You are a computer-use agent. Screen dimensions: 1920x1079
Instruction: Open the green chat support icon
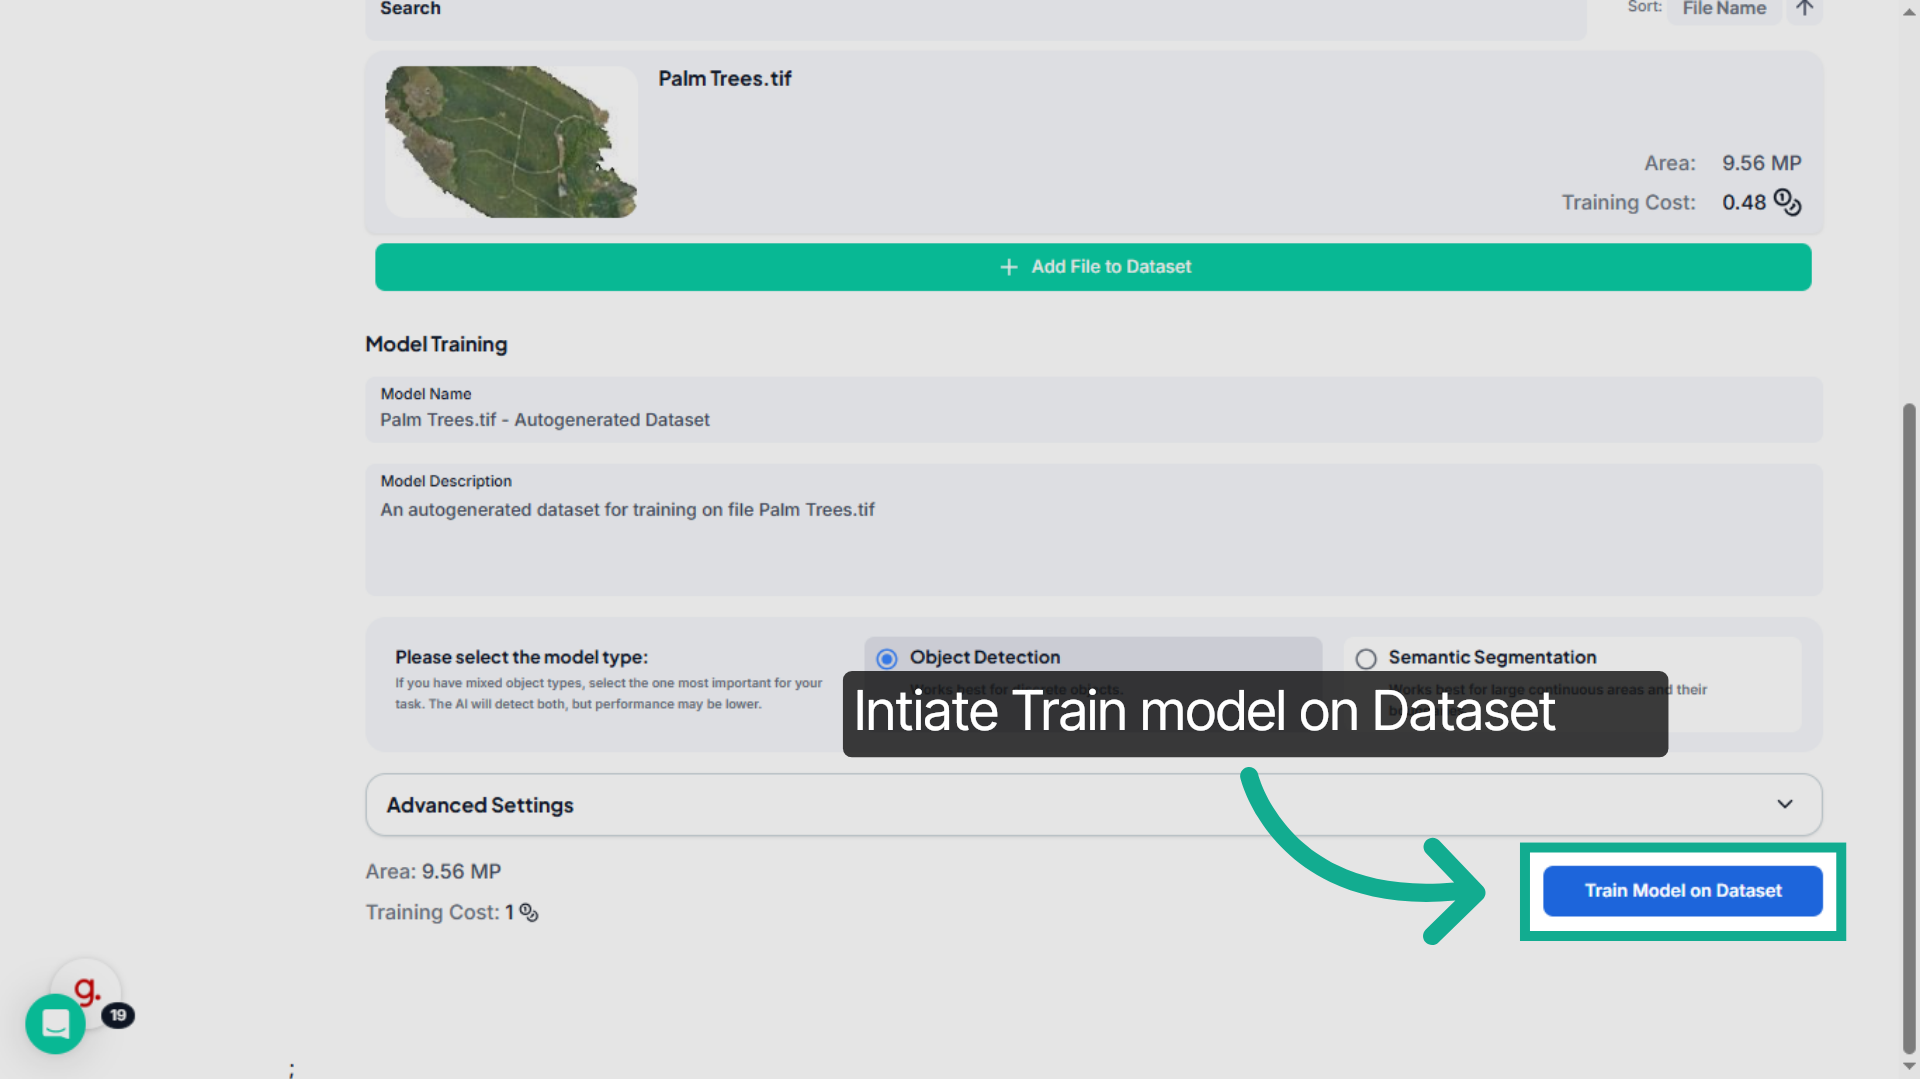click(x=55, y=1023)
